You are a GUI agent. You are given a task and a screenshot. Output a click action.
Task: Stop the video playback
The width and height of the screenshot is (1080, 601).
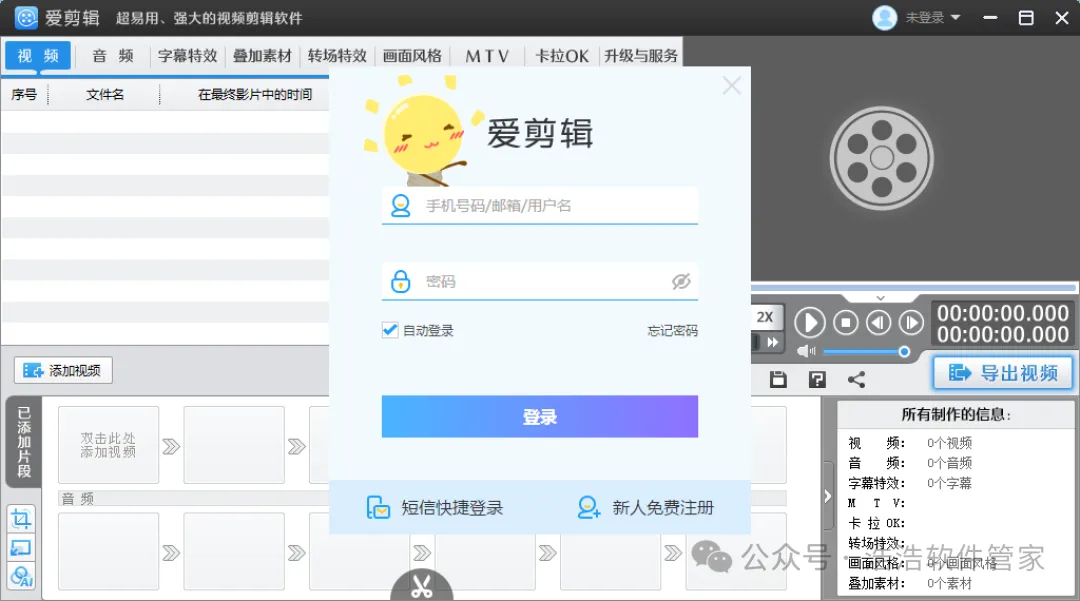846,322
